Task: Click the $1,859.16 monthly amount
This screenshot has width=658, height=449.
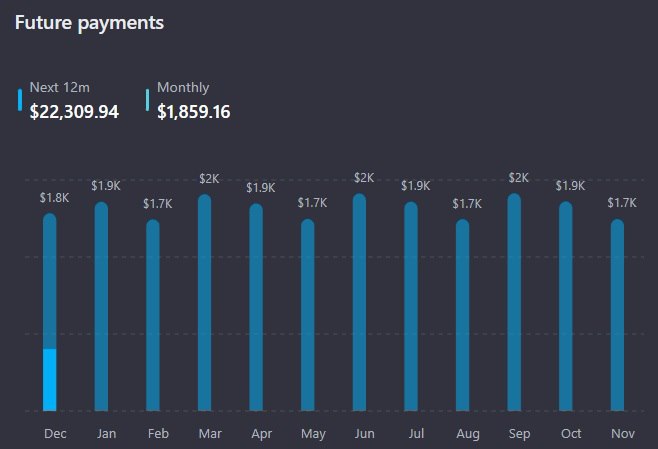Action: click(194, 112)
